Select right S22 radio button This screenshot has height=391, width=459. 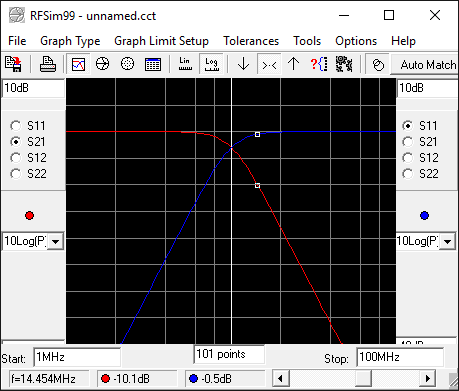click(x=407, y=174)
